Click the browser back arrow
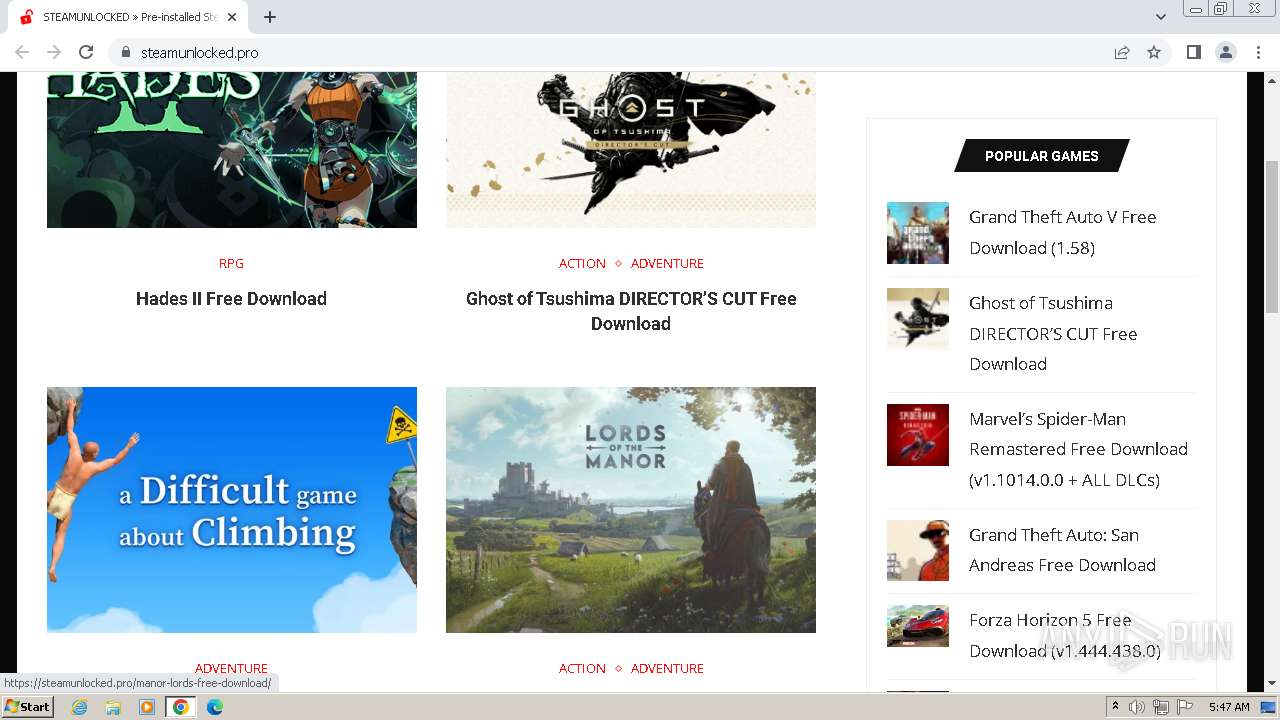The width and height of the screenshot is (1280, 720). 22,52
